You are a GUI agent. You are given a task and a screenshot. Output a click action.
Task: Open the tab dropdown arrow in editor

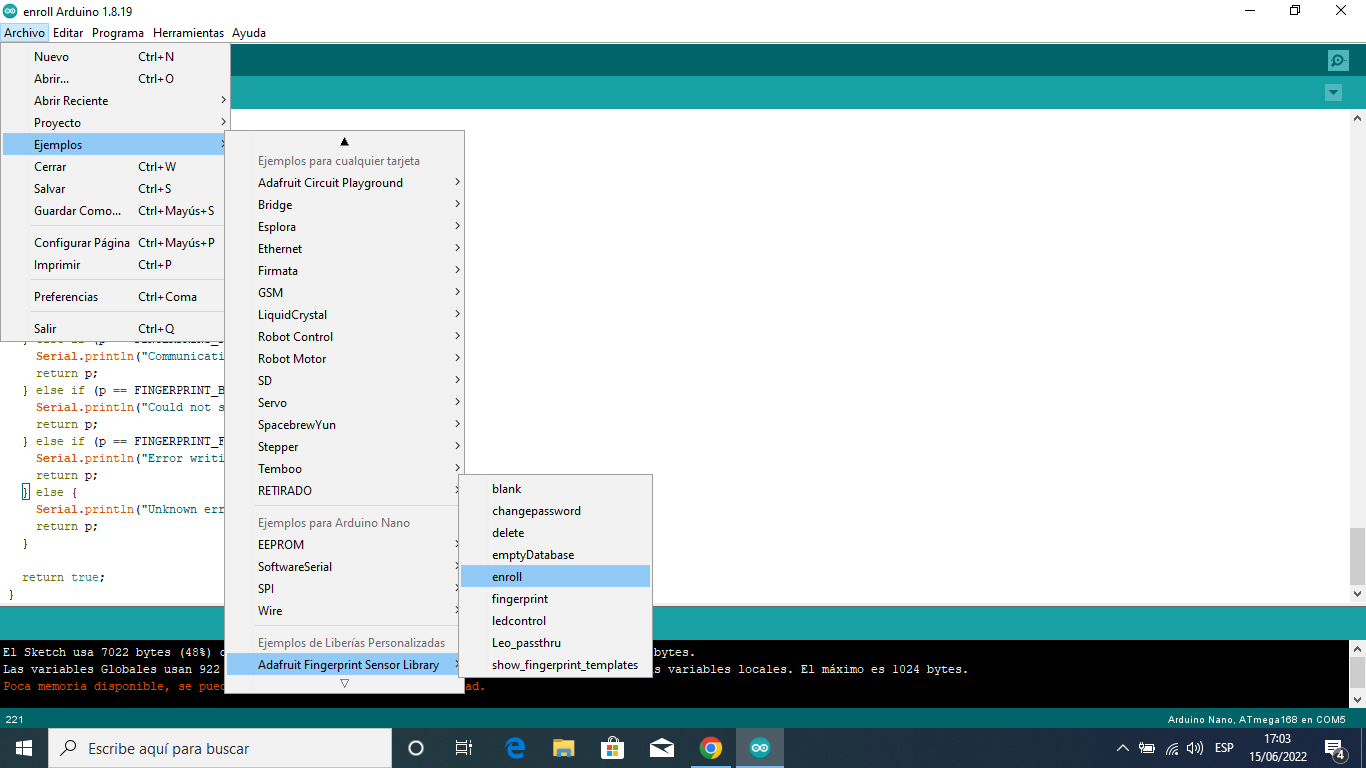[1333, 93]
